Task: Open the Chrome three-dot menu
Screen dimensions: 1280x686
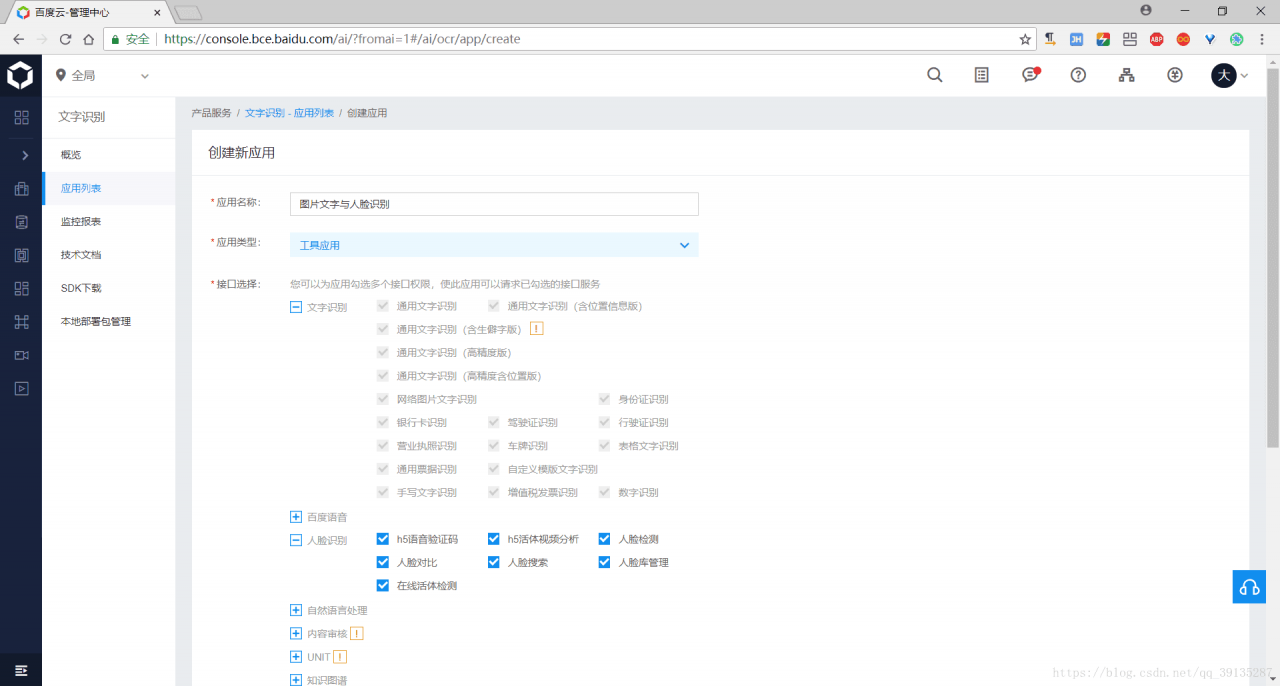Action: point(1263,39)
